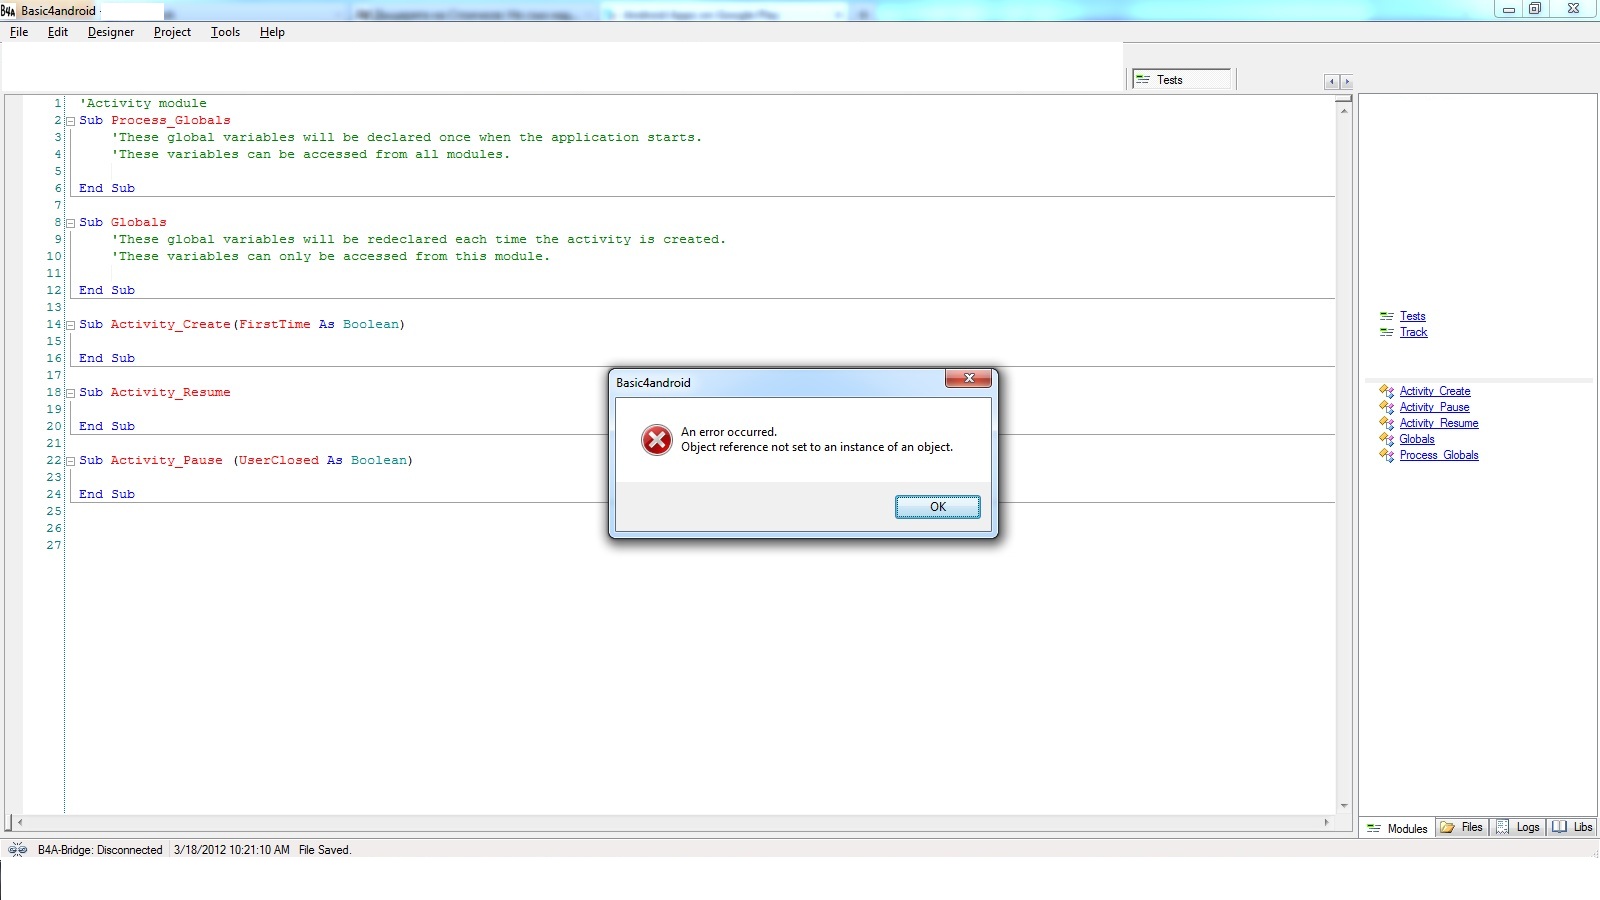Screen dimensions: 1600x900
Task: Click the sub icon beside Globals
Action: pyautogui.click(x=1386, y=439)
